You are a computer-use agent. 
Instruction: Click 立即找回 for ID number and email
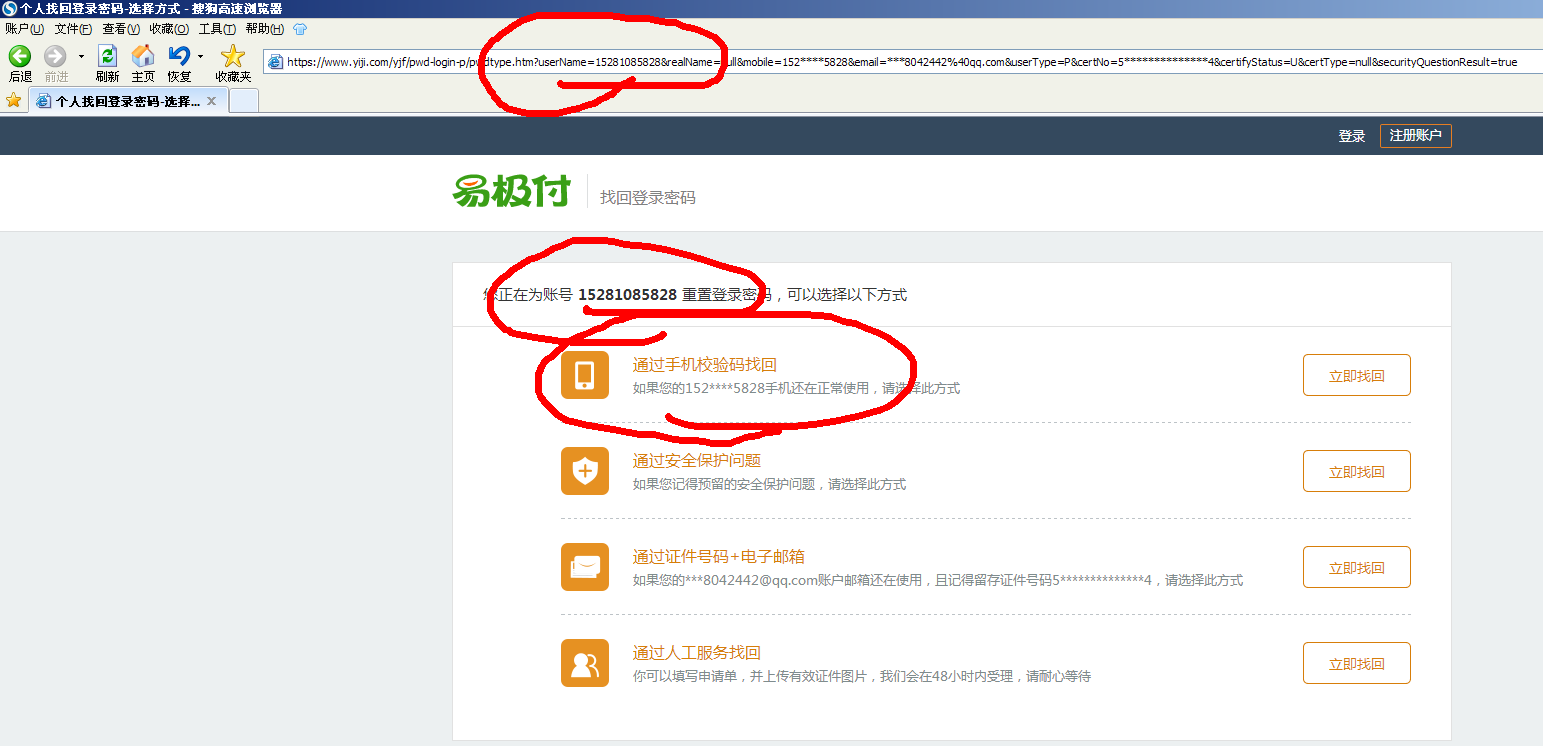[x=1357, y=567]
